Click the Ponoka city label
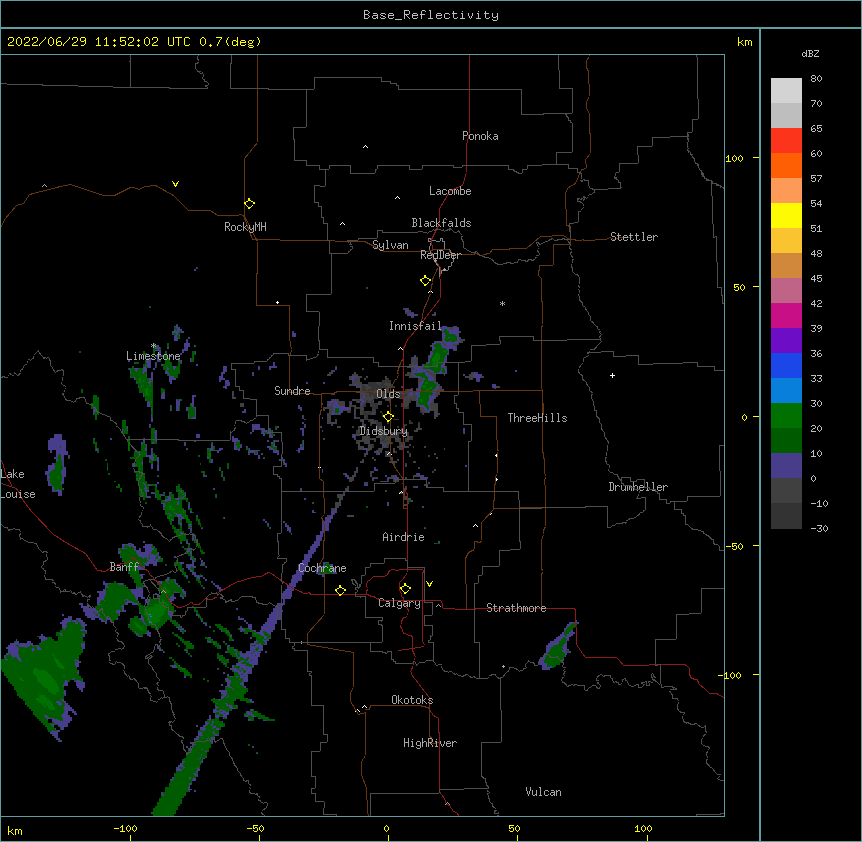This screenshot has width=862, height=842. point(480,136)
